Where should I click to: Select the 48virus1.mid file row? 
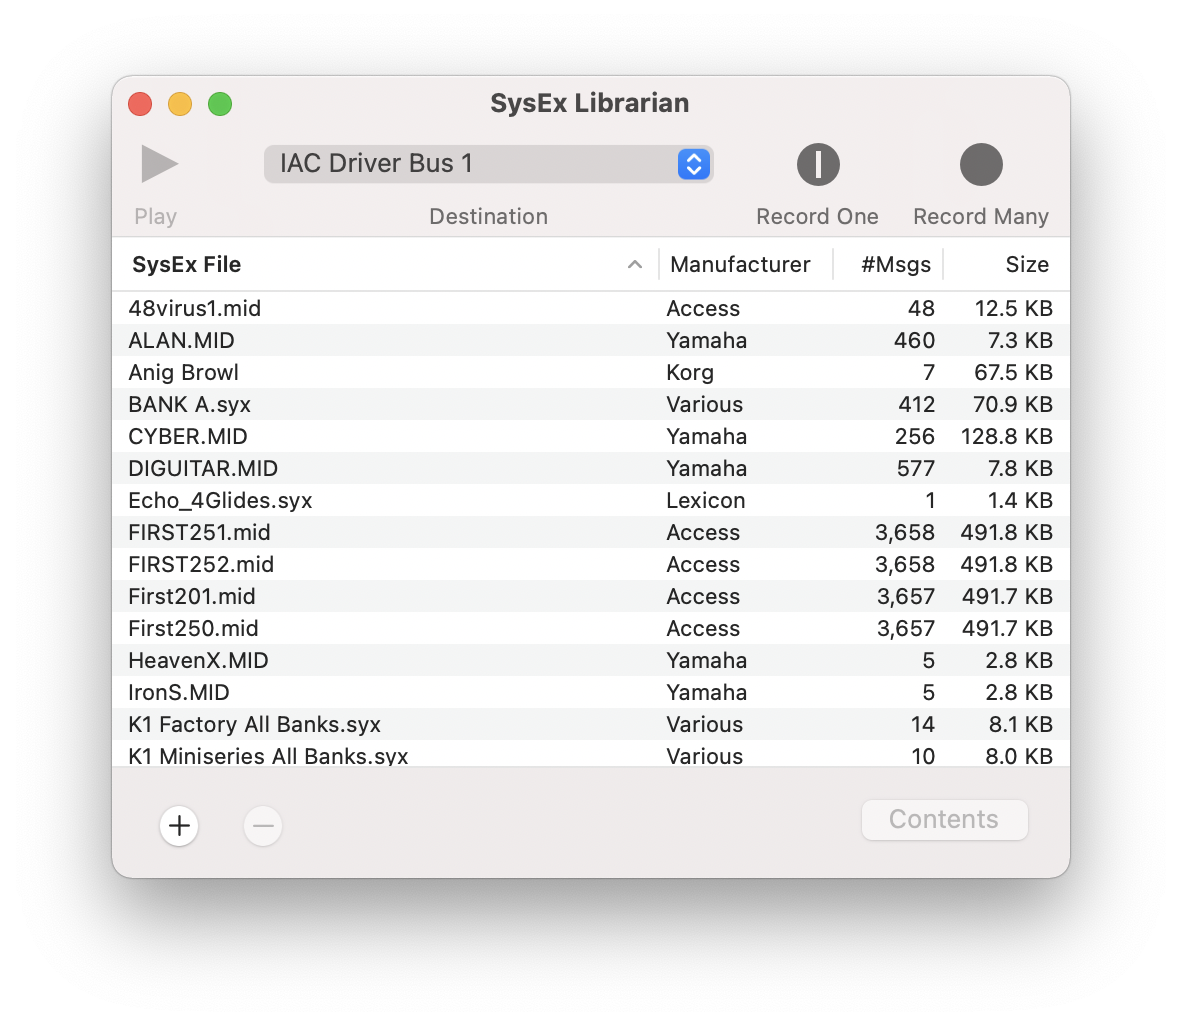tap(195, 309)
